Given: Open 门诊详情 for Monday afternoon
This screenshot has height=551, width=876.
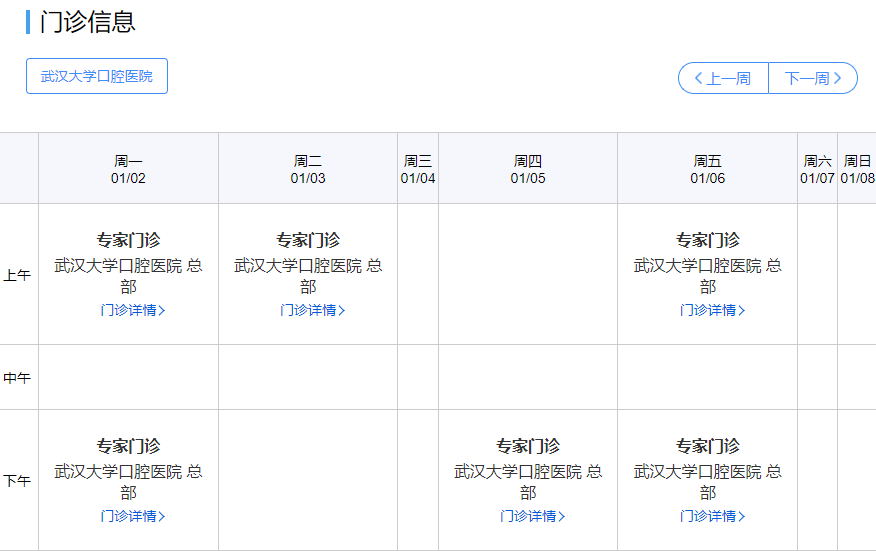Looking at the screenshot, I should click(132, 516).
